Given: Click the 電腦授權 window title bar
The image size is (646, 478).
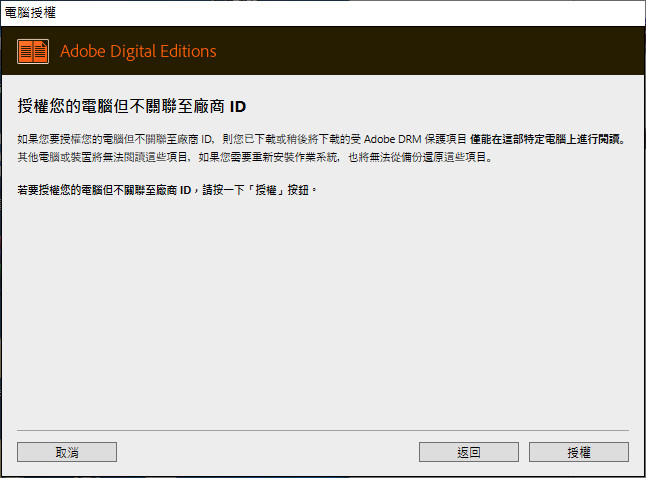Looking at the screenshot, I should click(300, 12).
